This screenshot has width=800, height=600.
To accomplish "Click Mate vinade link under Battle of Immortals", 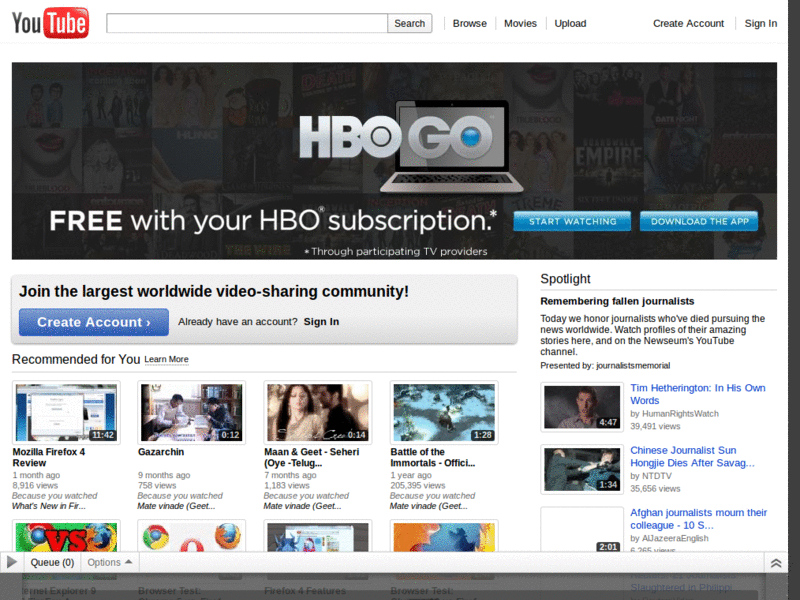I will coord(429,506).
